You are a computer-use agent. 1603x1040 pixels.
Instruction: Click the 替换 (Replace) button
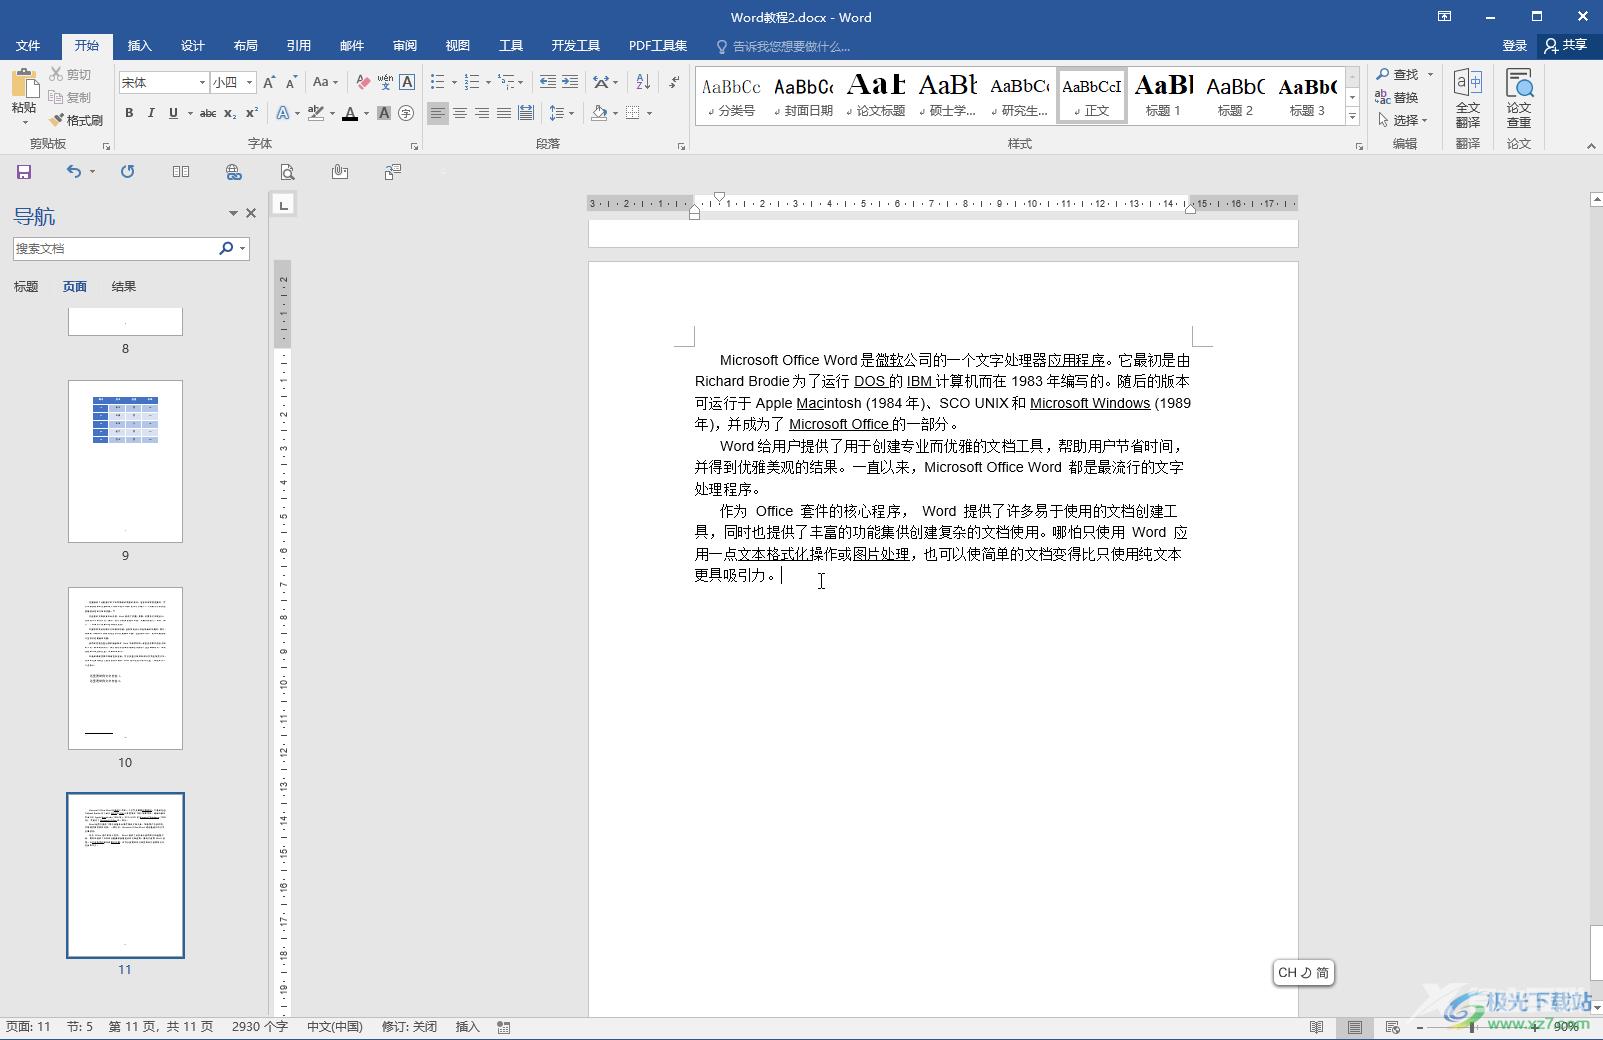click(x=1397, y=97)
